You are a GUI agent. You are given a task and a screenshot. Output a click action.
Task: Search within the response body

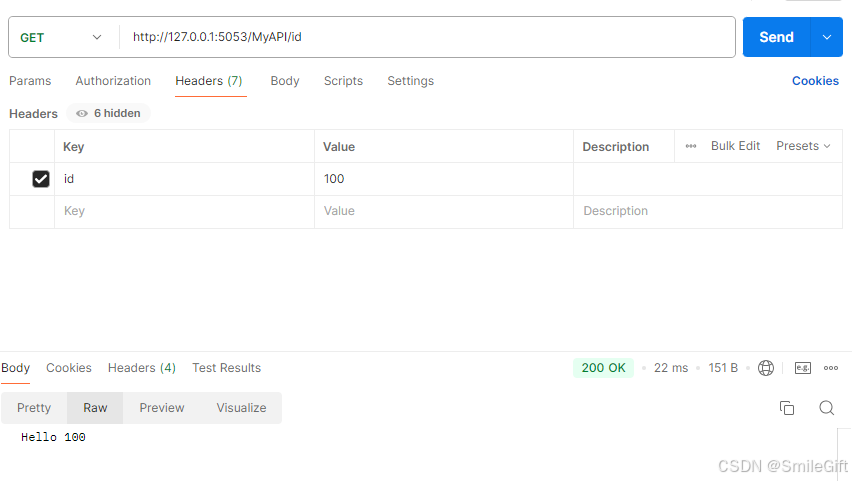click(826, 408)
